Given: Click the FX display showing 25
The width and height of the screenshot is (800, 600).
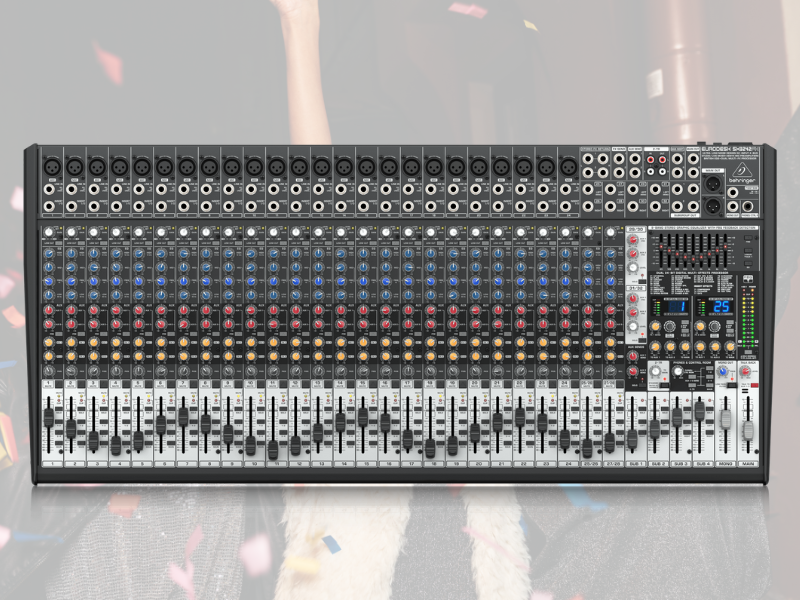Looking at the screenshot, I should pyautogui.click(x=721, y=307).
